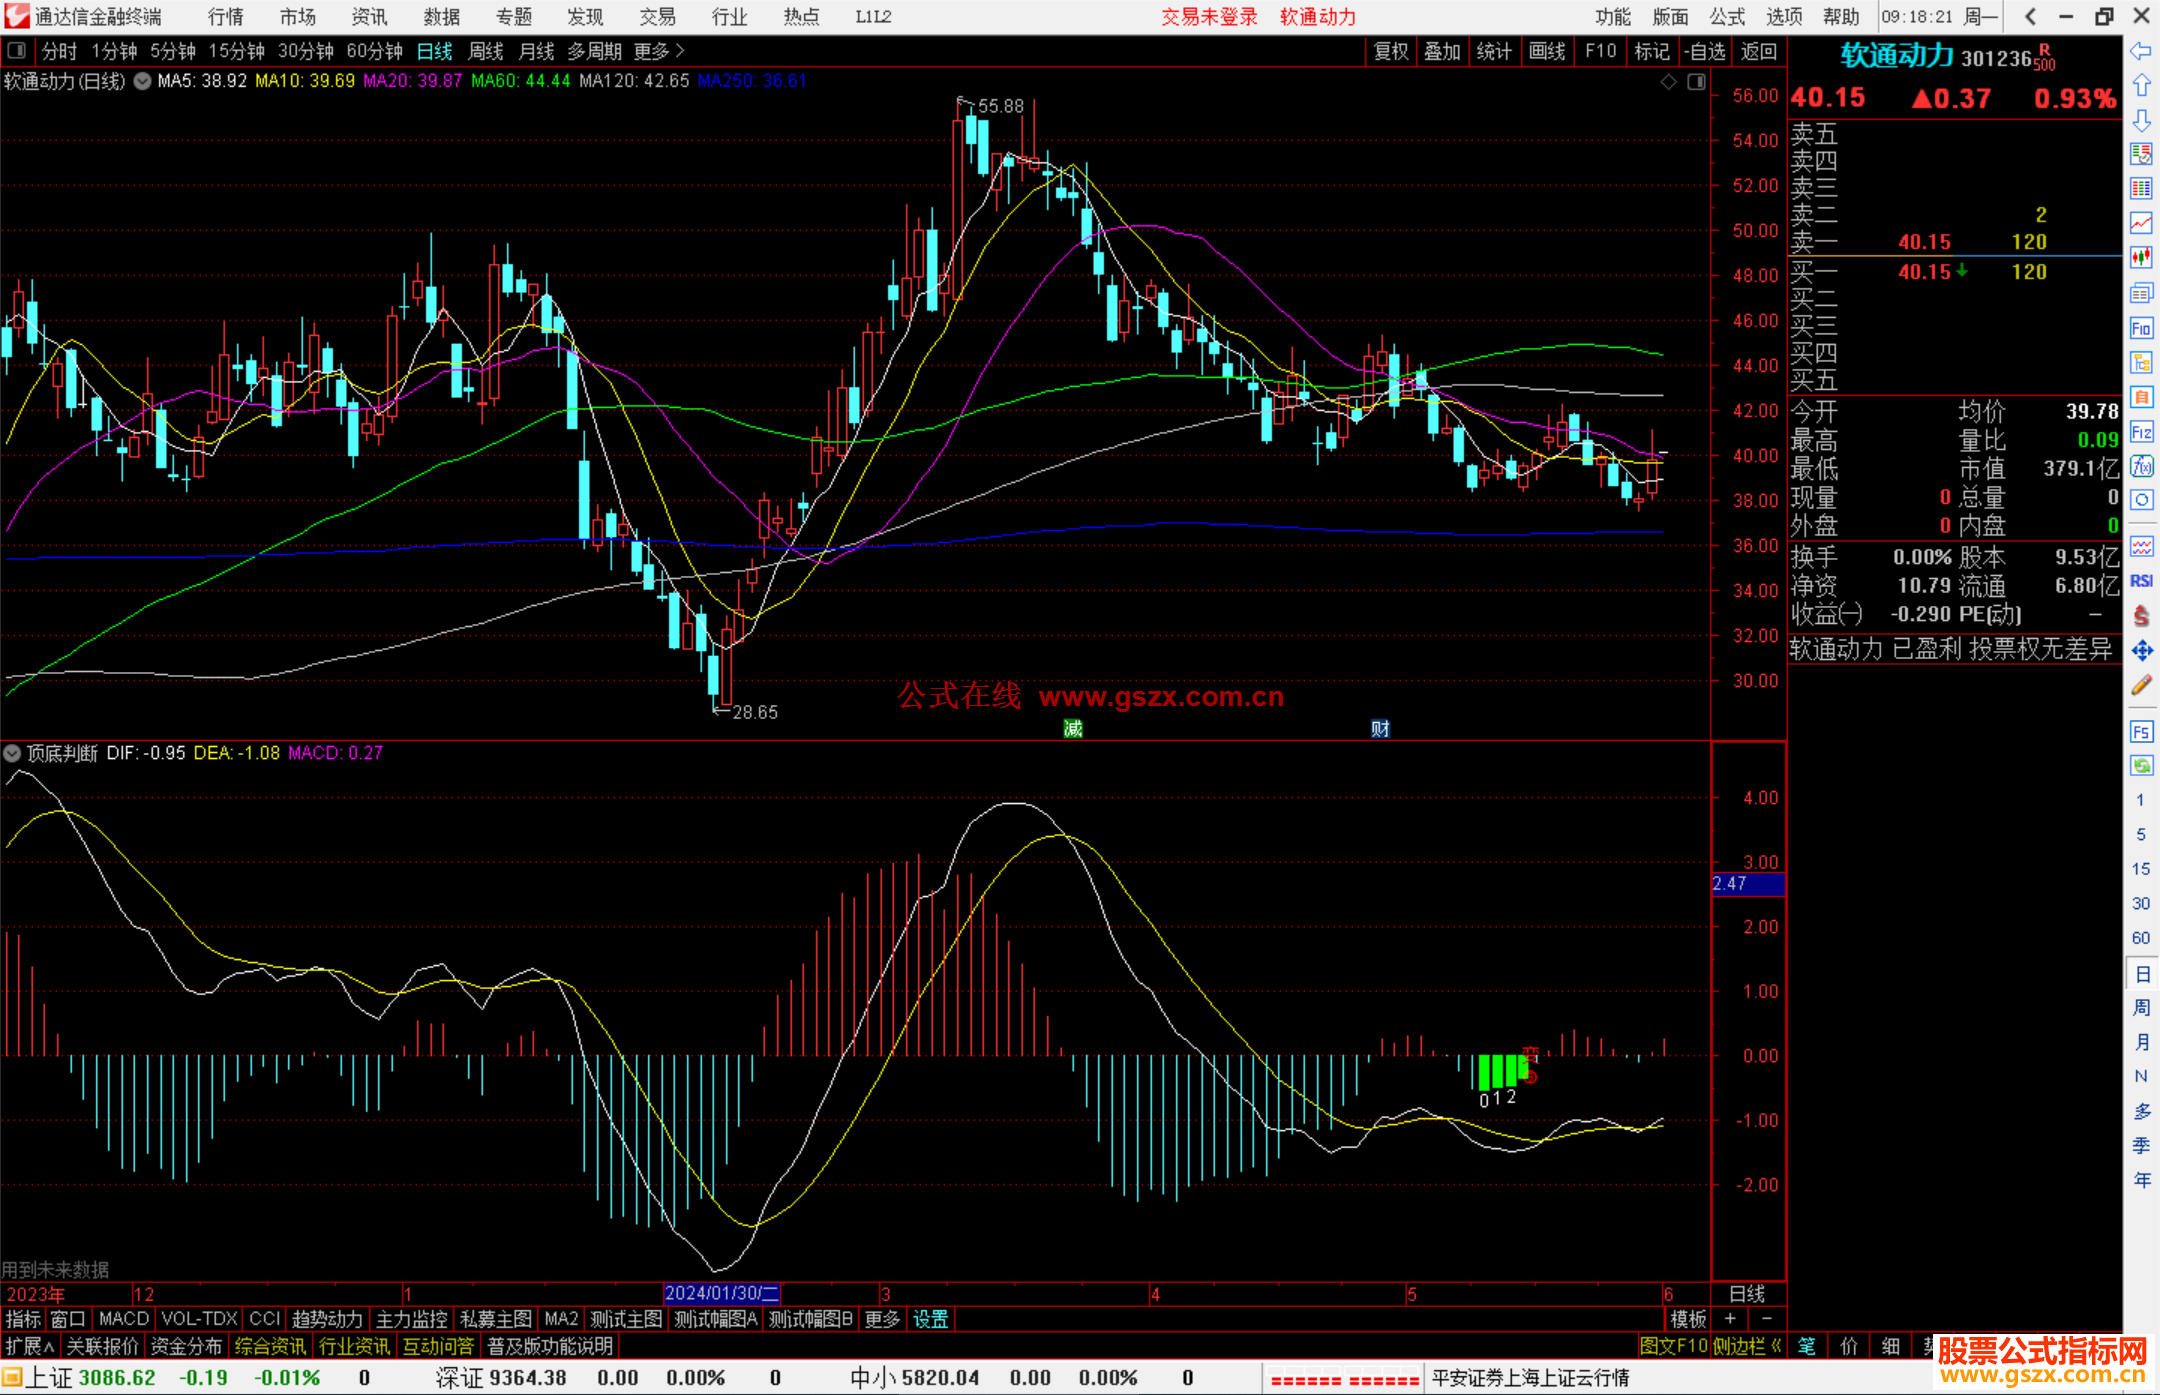Collapse the sidebar using 侧边栏 chevron
2160x1395 pixels.
pyautogui.click(x=1747, y=1346)
